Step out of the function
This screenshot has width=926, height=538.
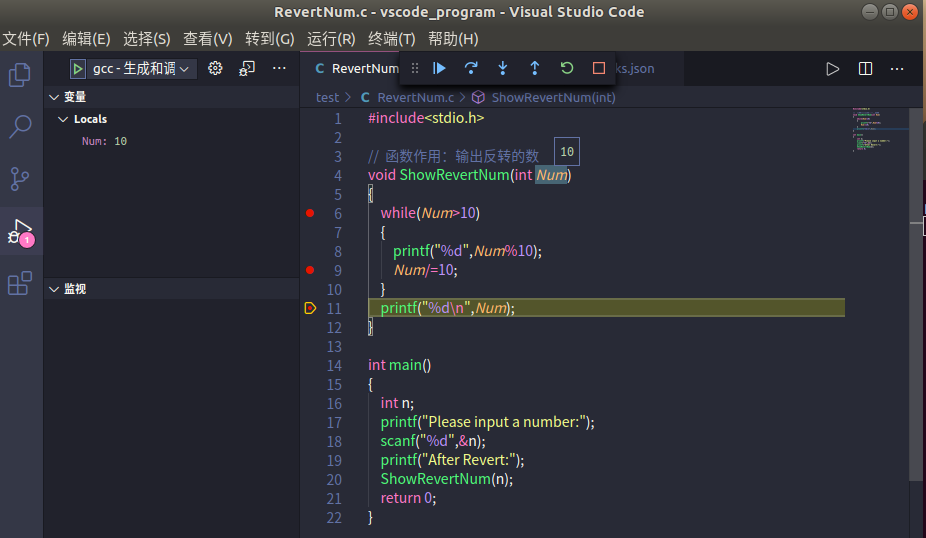534,69
